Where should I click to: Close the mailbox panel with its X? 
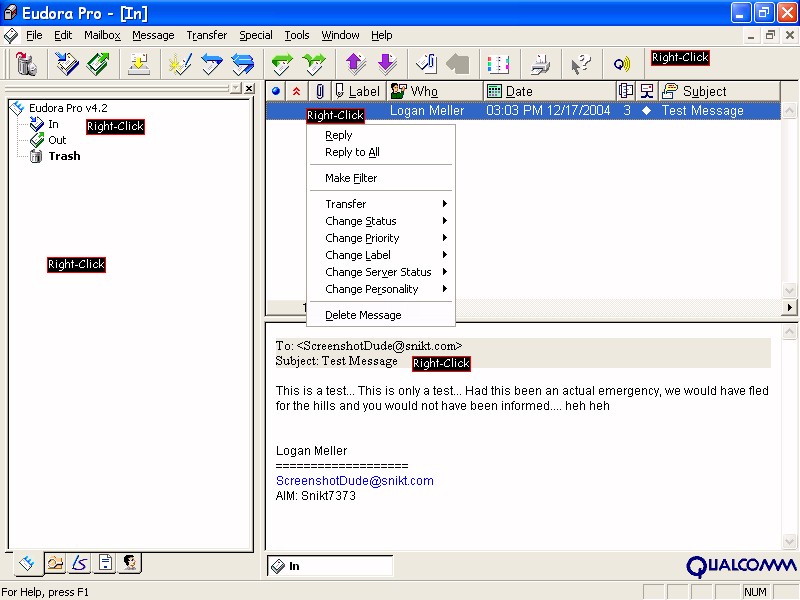tap(249, 88)
